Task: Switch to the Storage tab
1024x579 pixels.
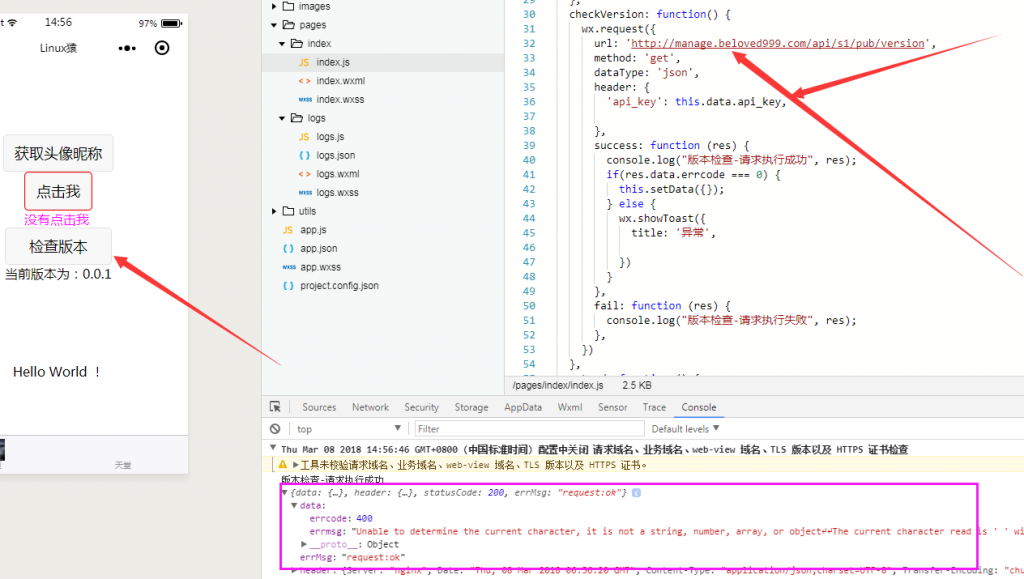Action: 472,407
